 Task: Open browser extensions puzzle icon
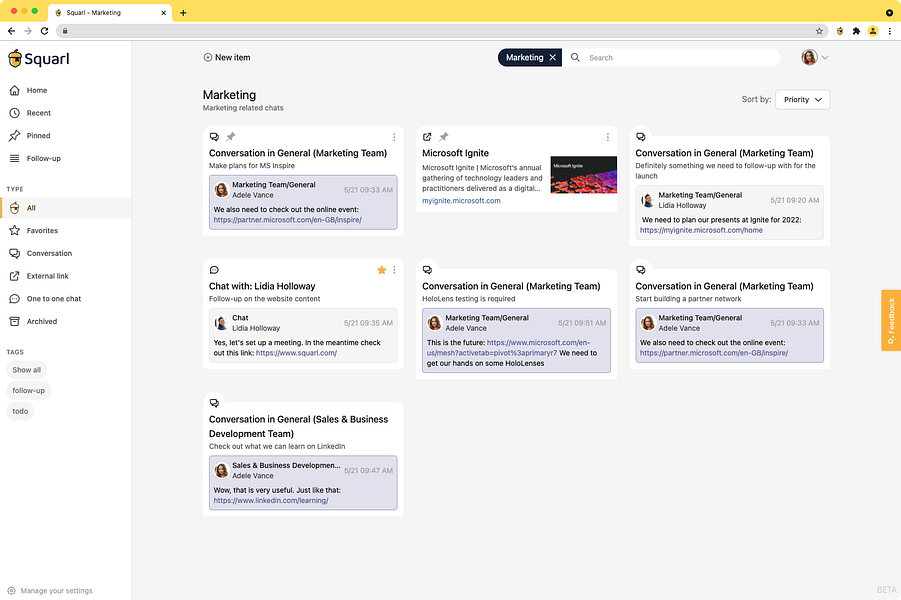pyautogui.click(x=856, y=31)
